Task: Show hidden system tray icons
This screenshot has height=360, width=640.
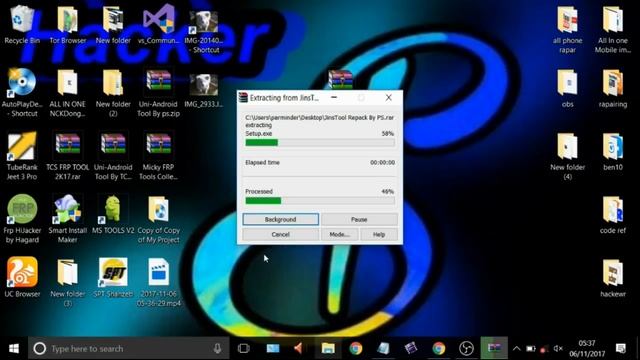Action: (517, 348)
